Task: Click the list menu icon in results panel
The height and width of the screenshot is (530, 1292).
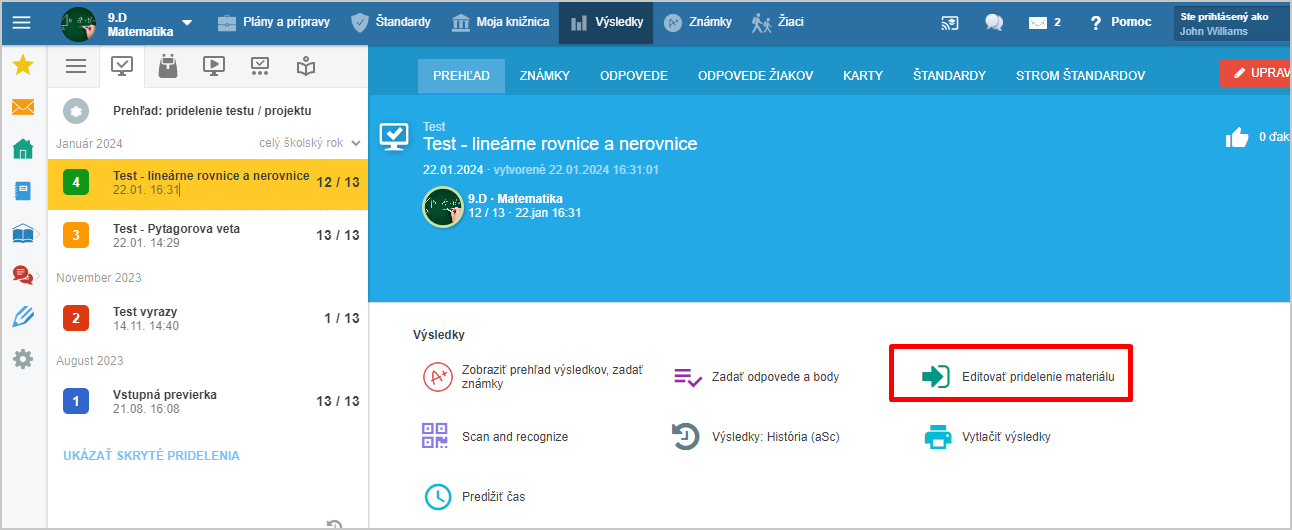Action: coord(76,66)
